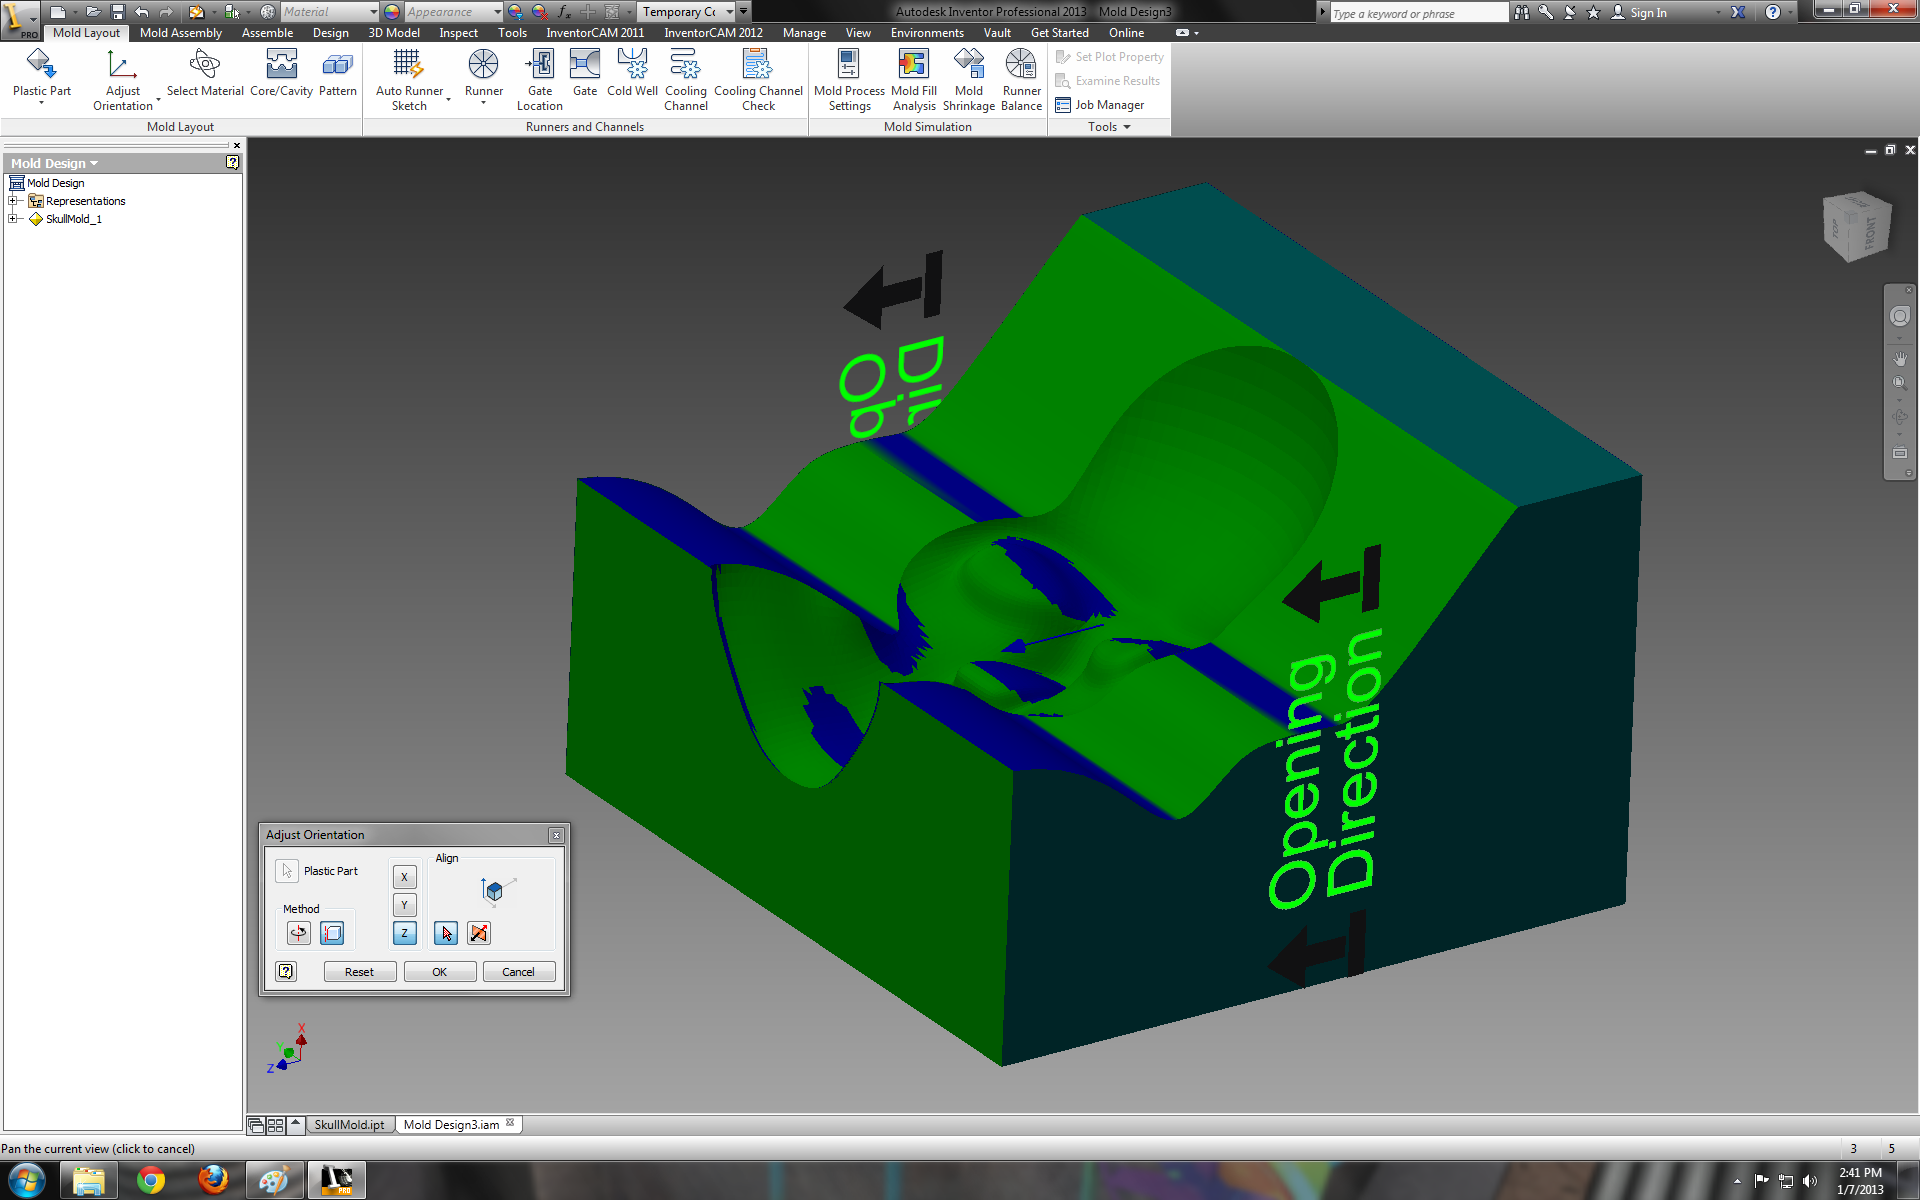Click help icon in Adjust Orientation dialog

(286, 971)
